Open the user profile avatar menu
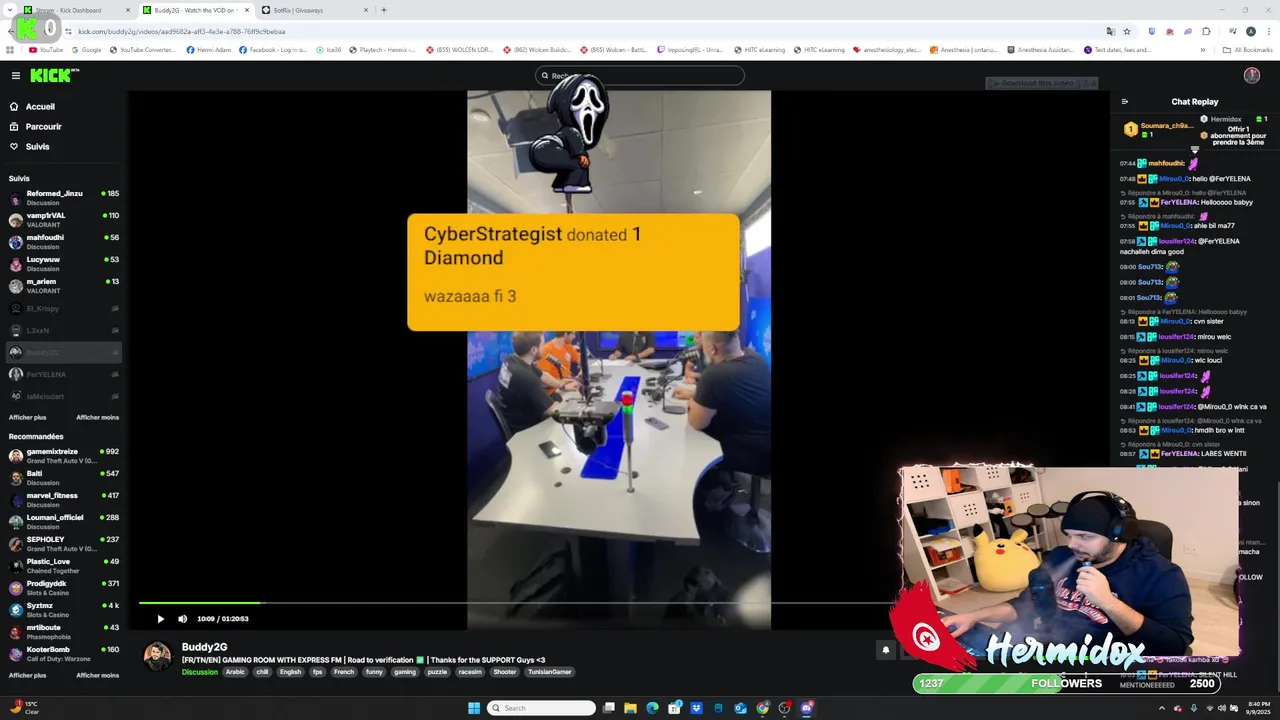Screen dimensions: 1280x720 click(x=1251, y=76)
